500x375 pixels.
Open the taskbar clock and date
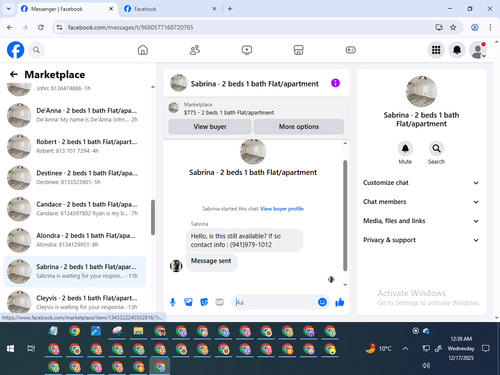(461, 348)
